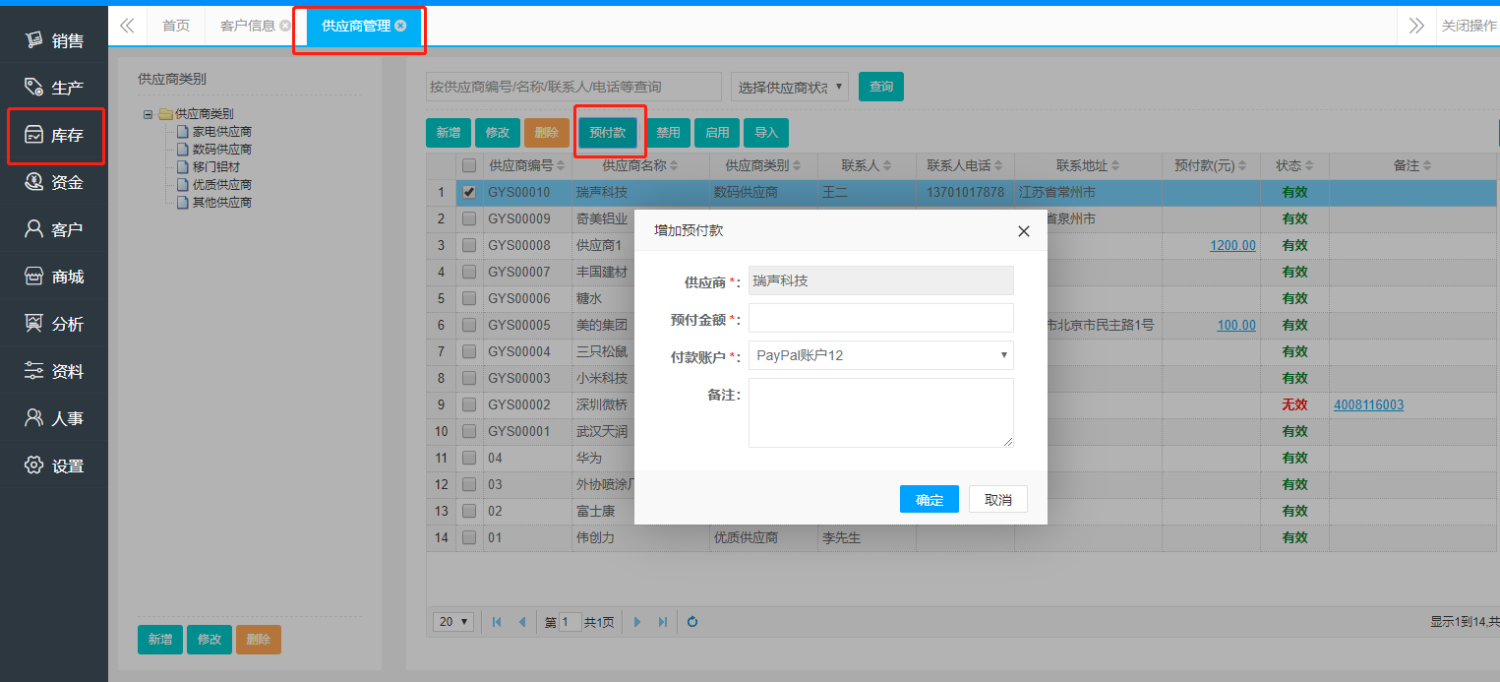Screen dimensions: 1500x682
Task: Check the row 04 华为 checkbox
Action: [469, 458]
